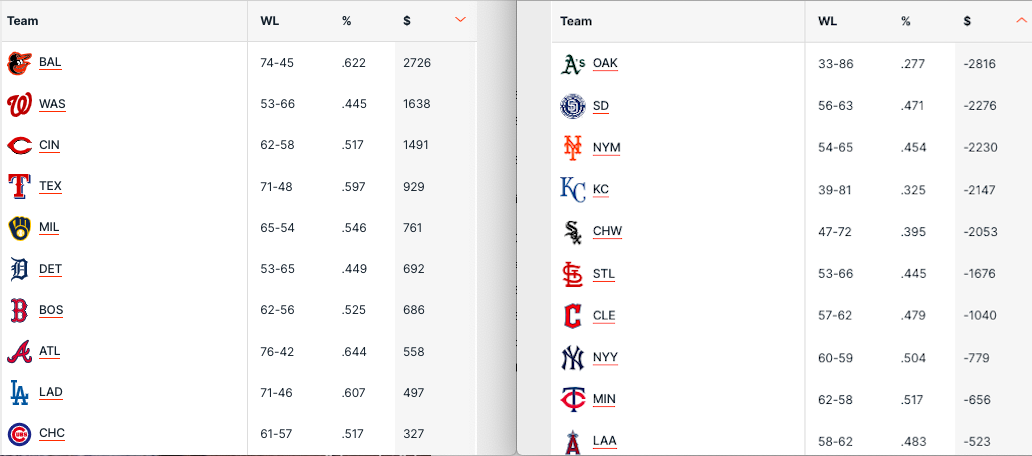
Task: Click the Washington Nationals logo icon
Action: [19, 105]
